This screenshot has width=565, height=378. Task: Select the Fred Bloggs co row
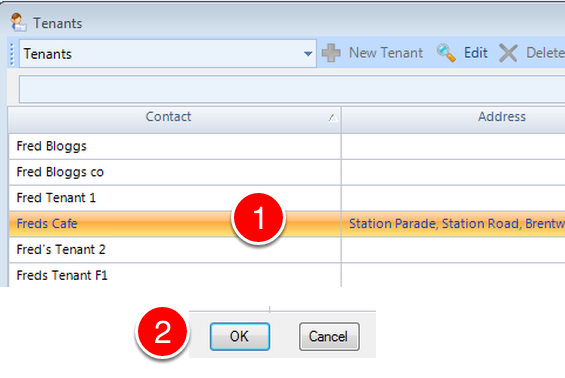click(x=287, y=172)
